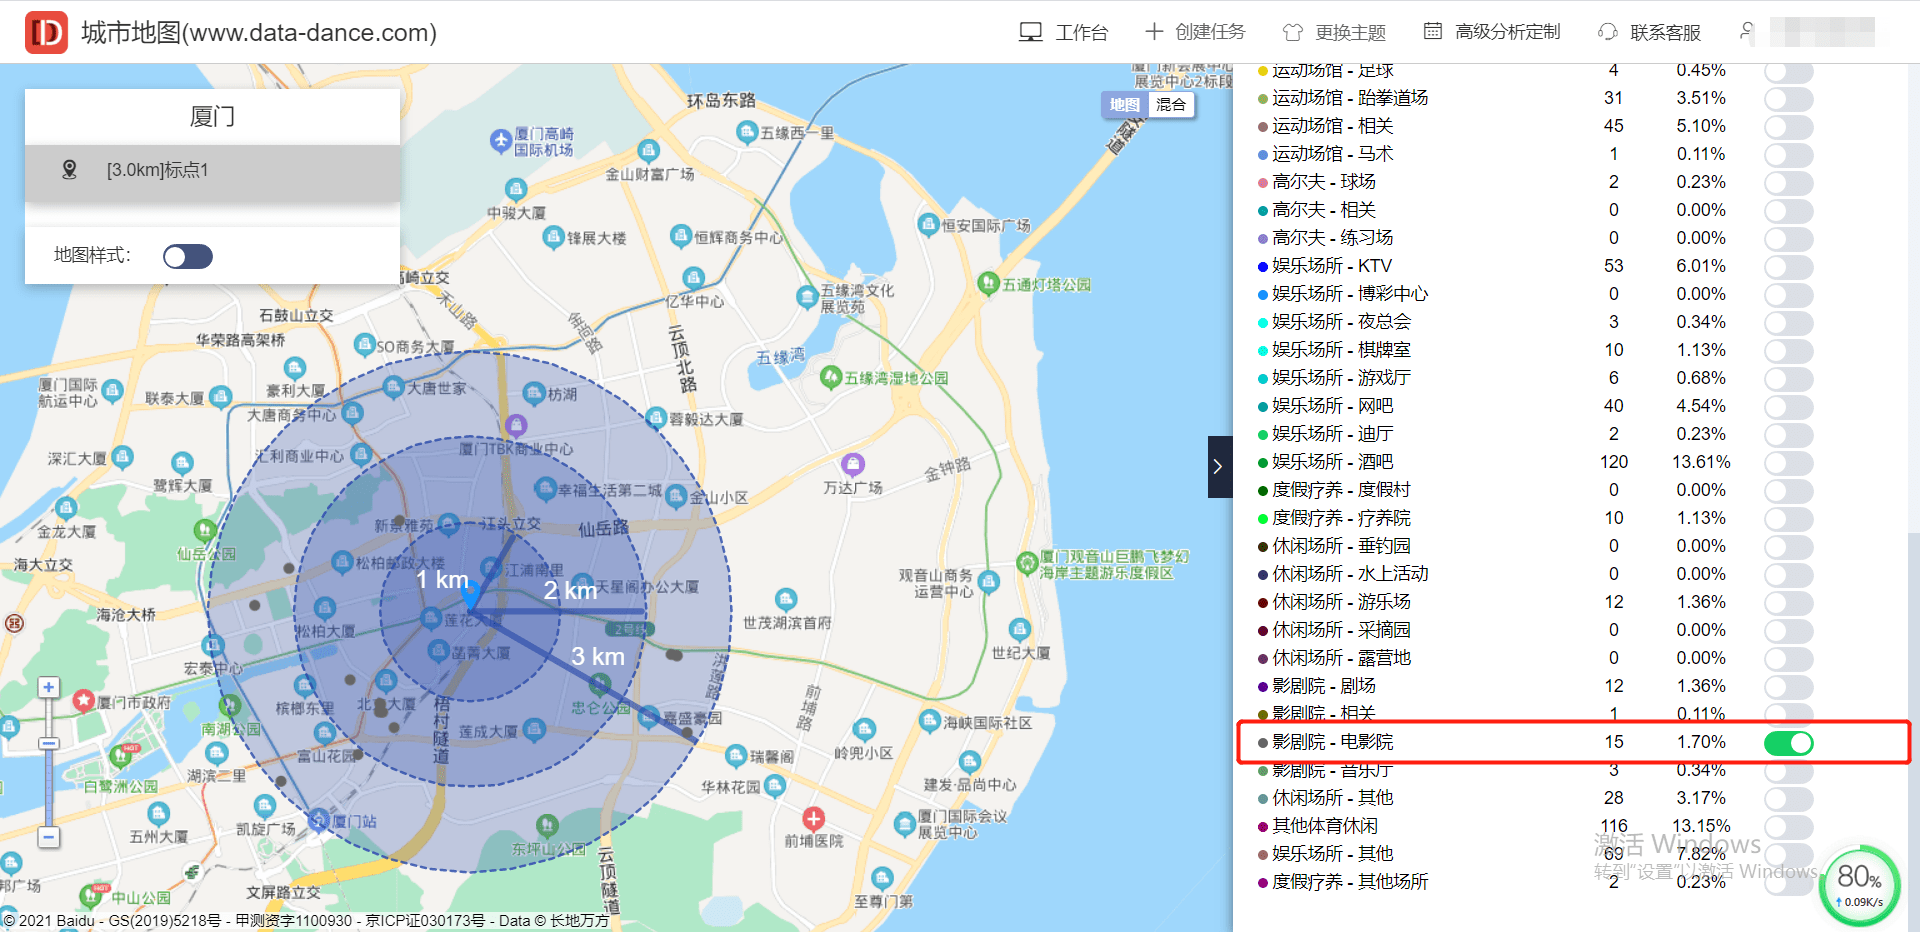This screenshot has width=1920, height=932.
Task: Click the map zoom-in plus button
Action: point(49,687)
